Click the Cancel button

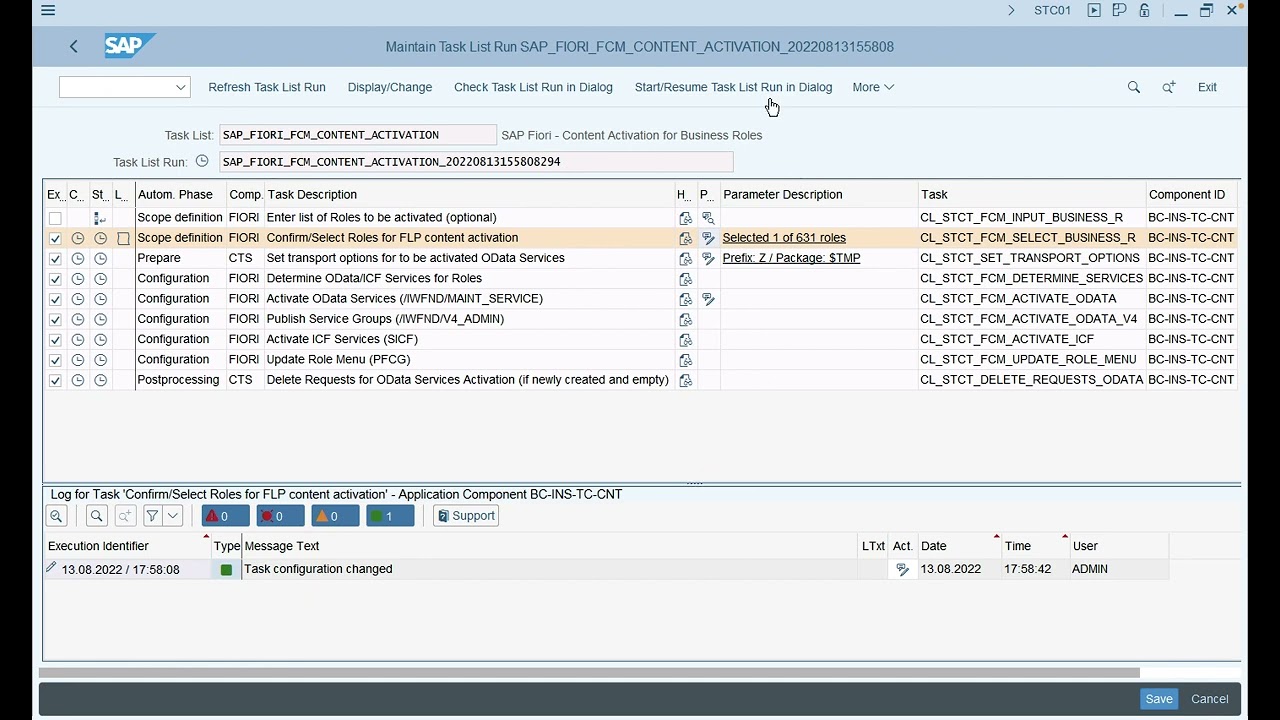[1210, 699]
